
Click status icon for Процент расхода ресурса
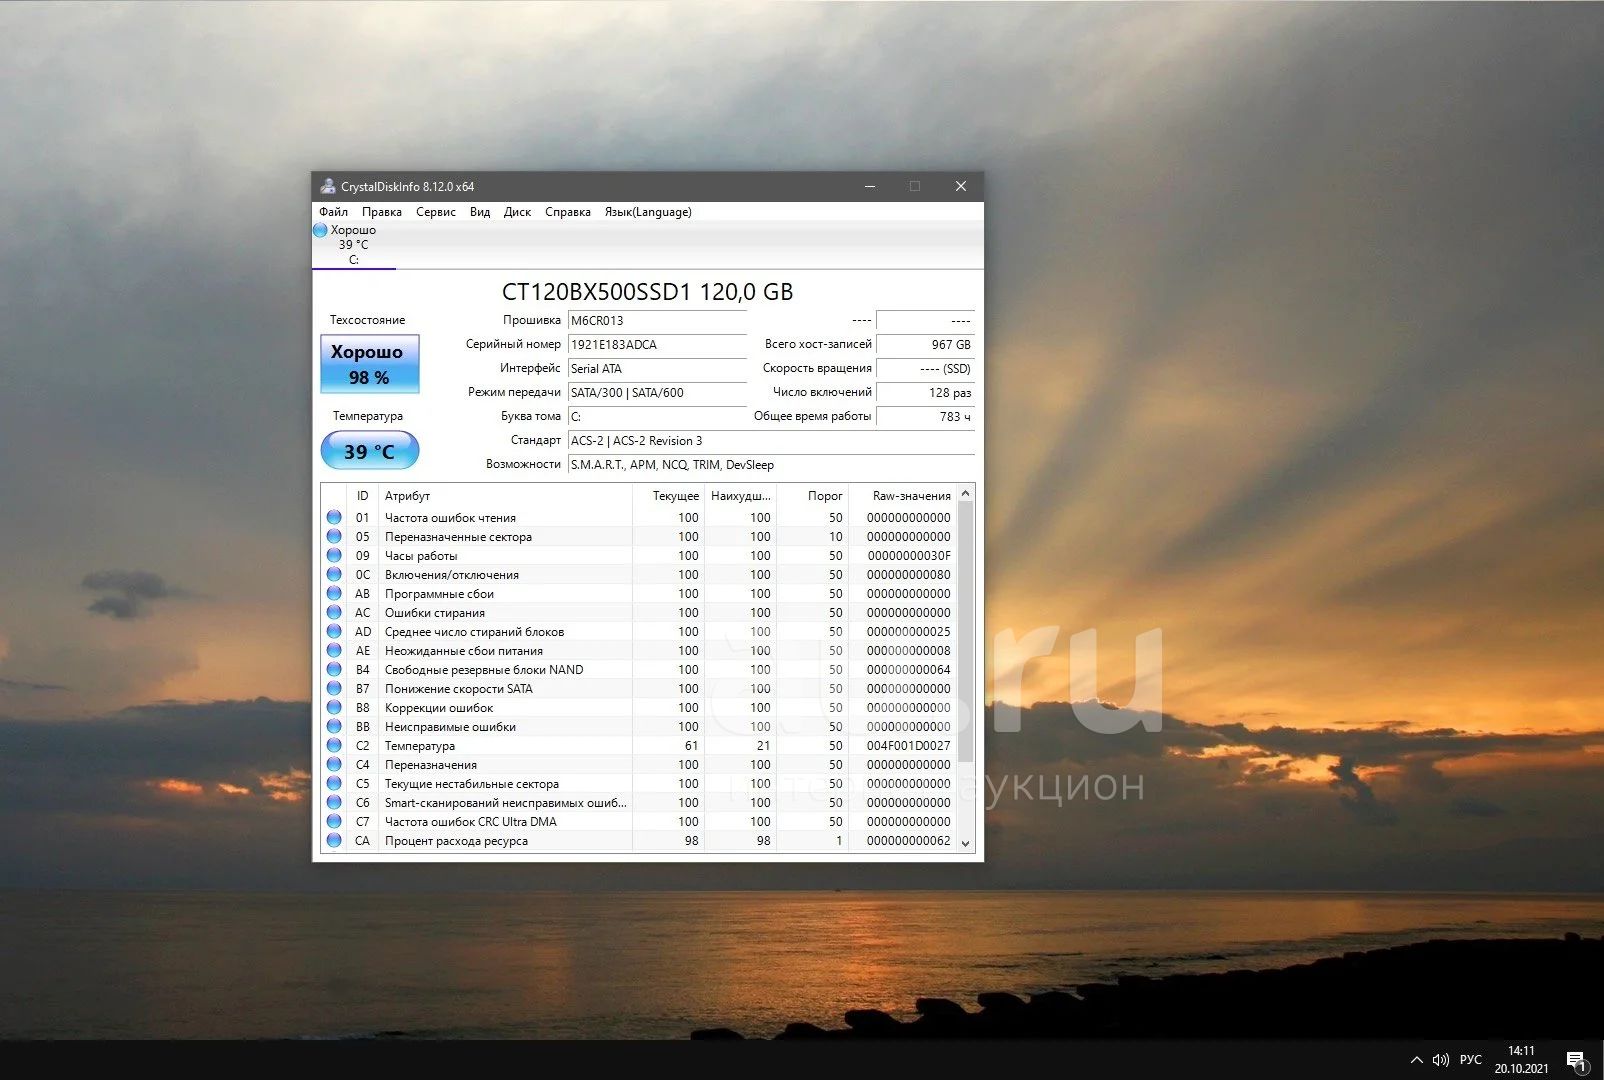334,841
